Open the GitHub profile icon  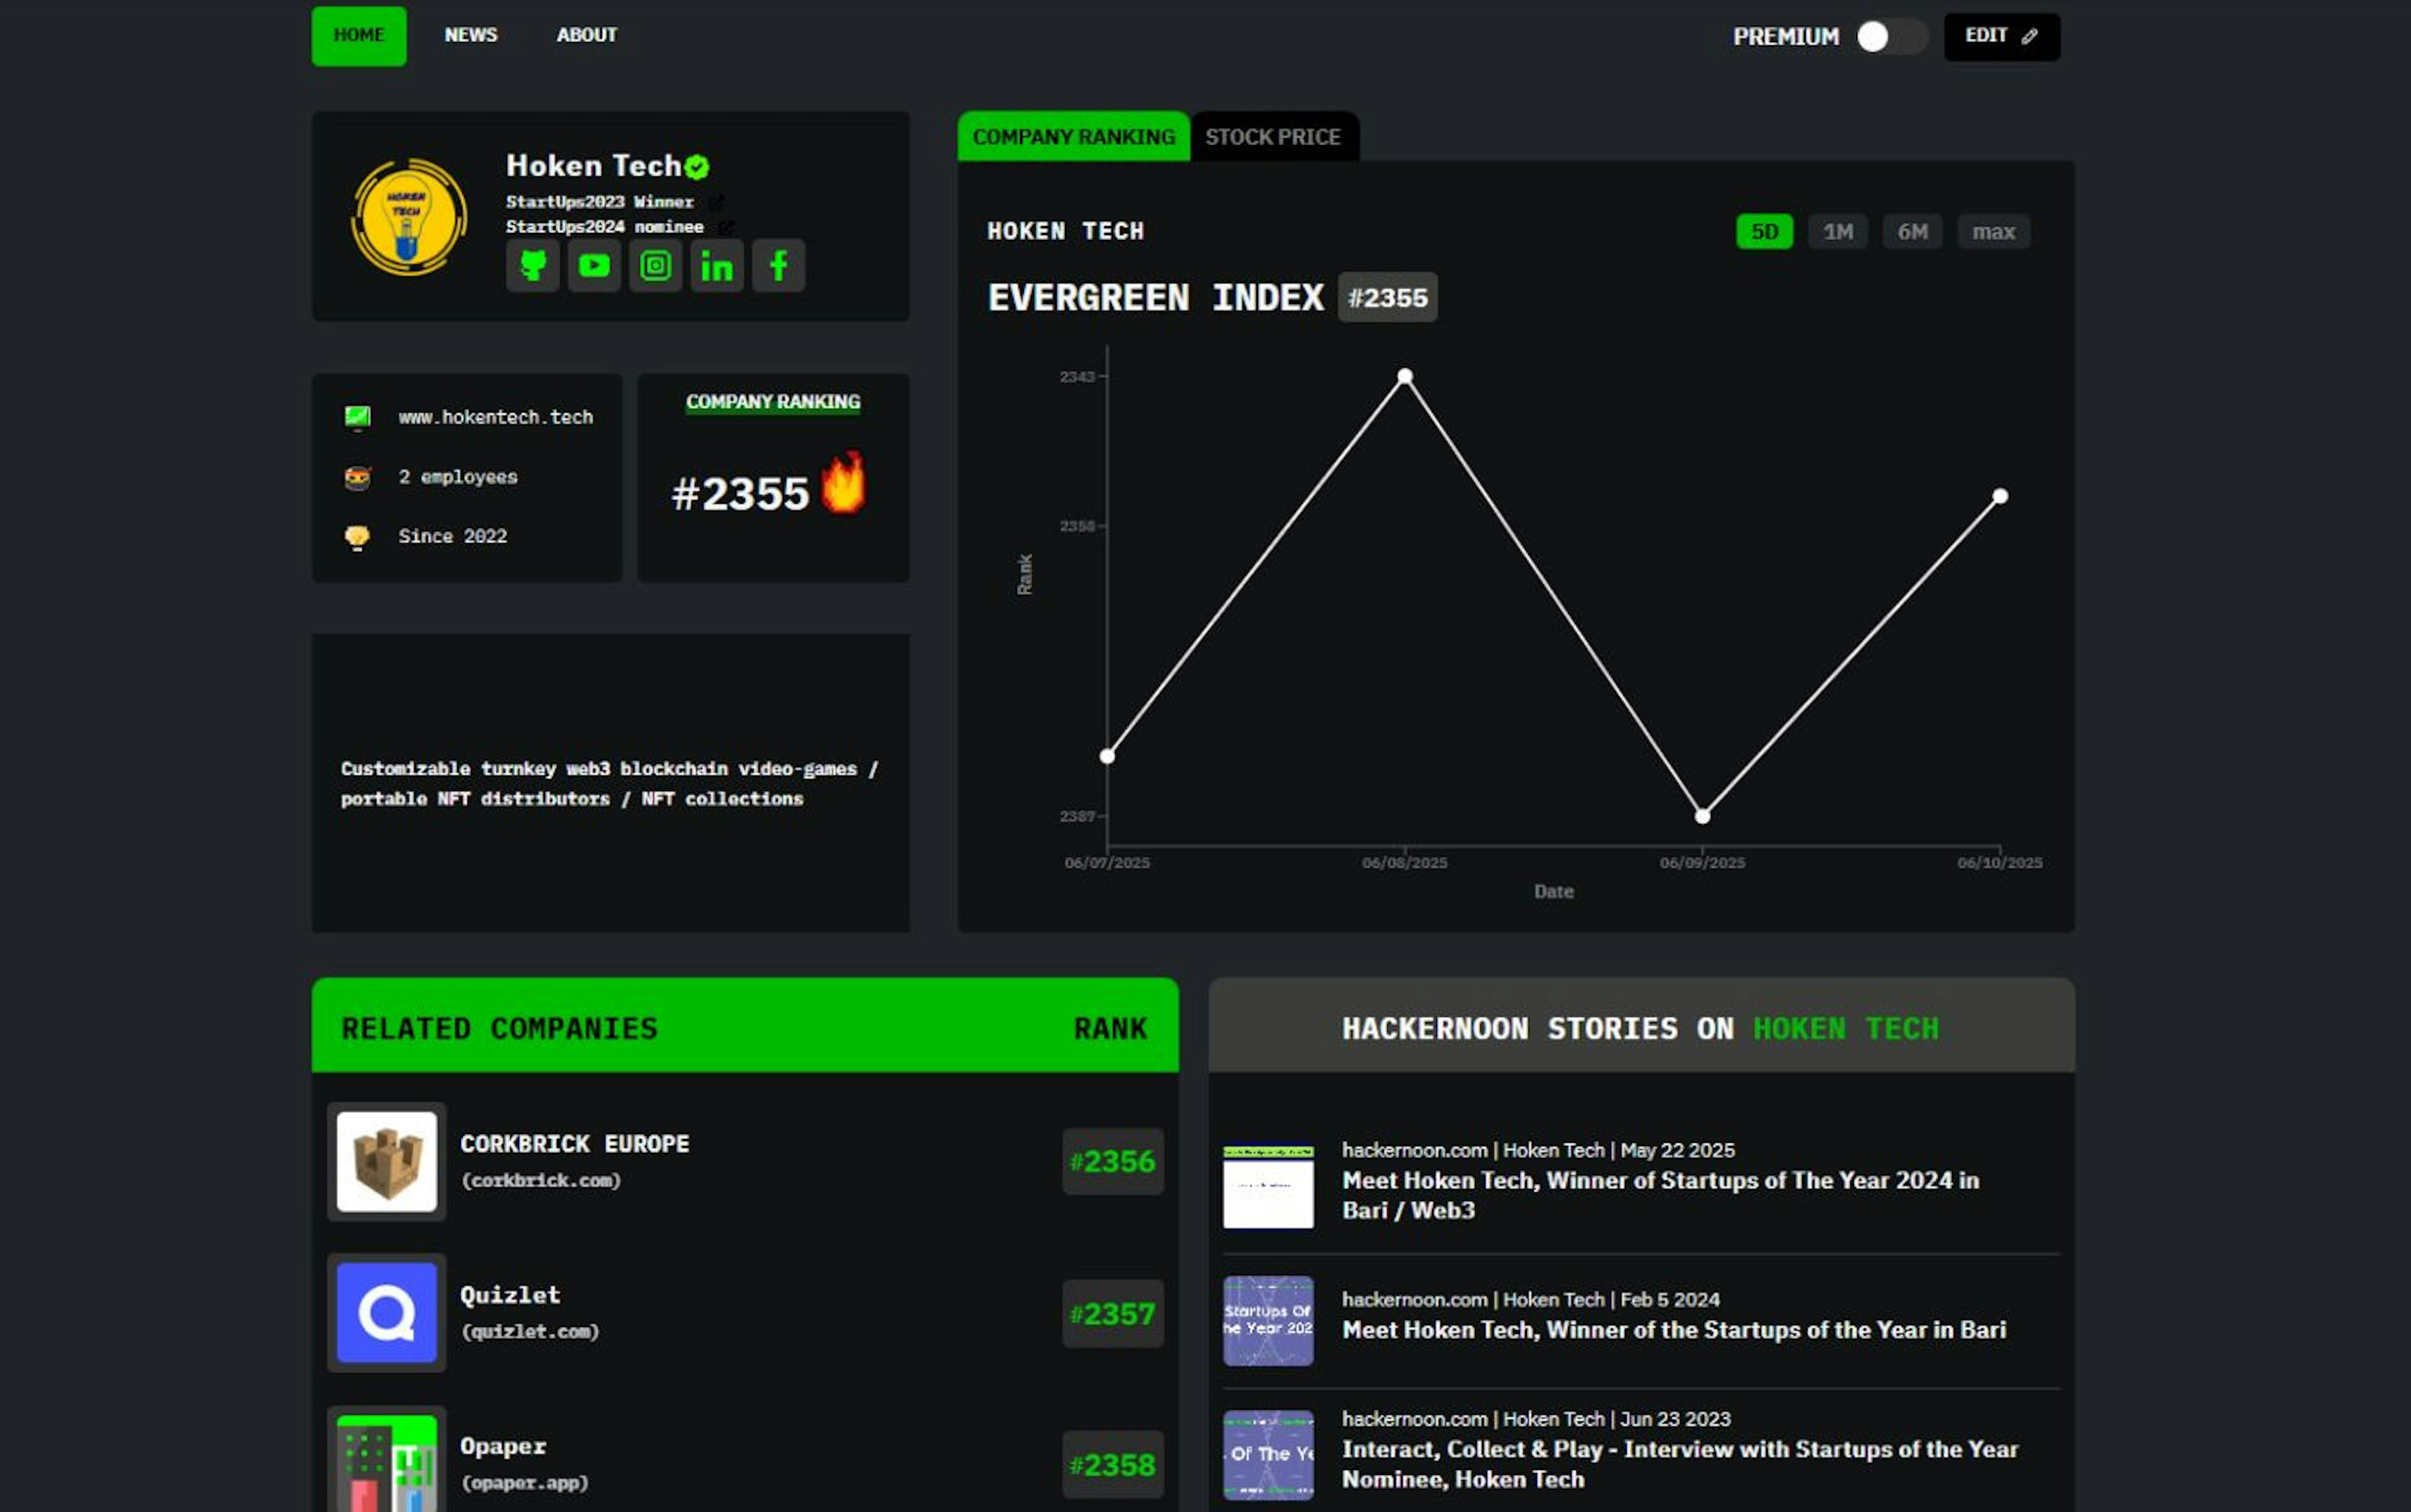pos(532,266)
